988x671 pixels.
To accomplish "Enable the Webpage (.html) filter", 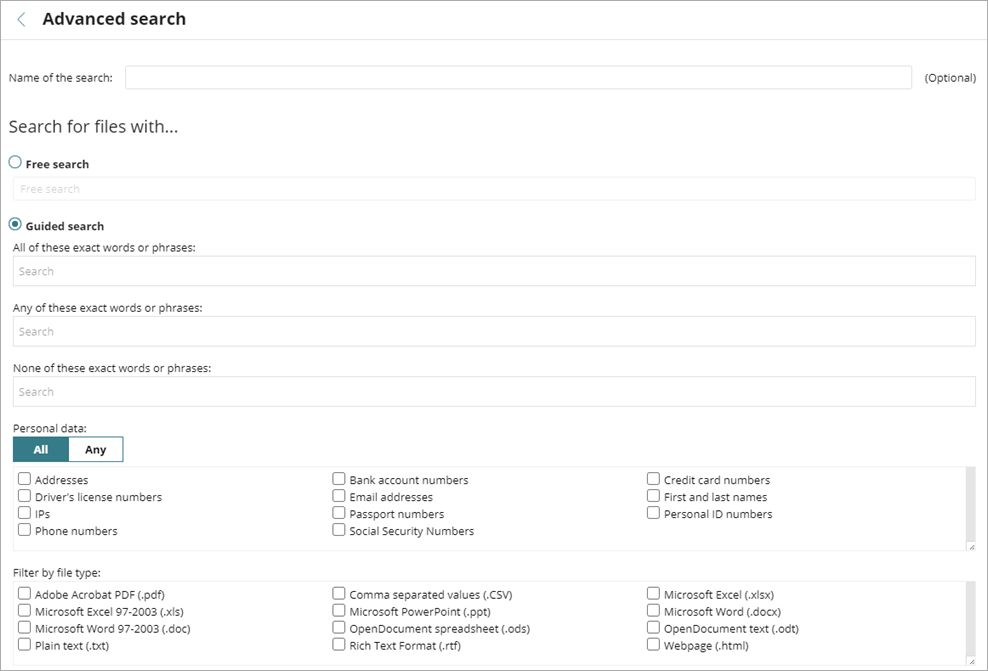I will (652, 645).
